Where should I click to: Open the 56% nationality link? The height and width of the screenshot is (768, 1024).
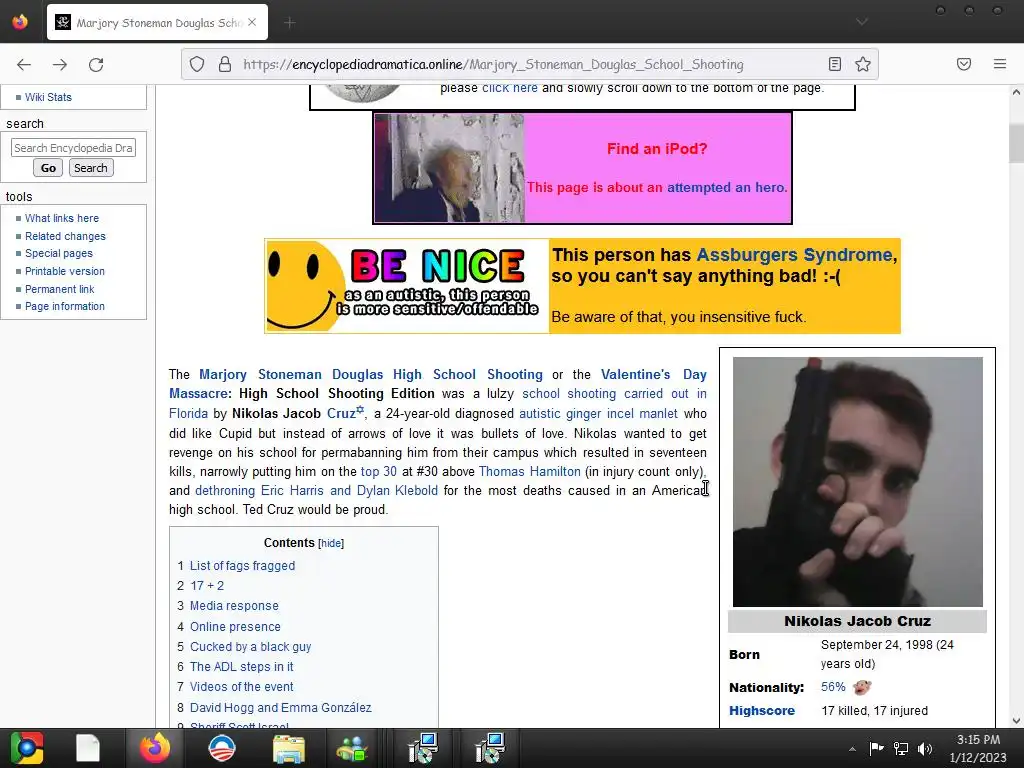click(833, 687)
